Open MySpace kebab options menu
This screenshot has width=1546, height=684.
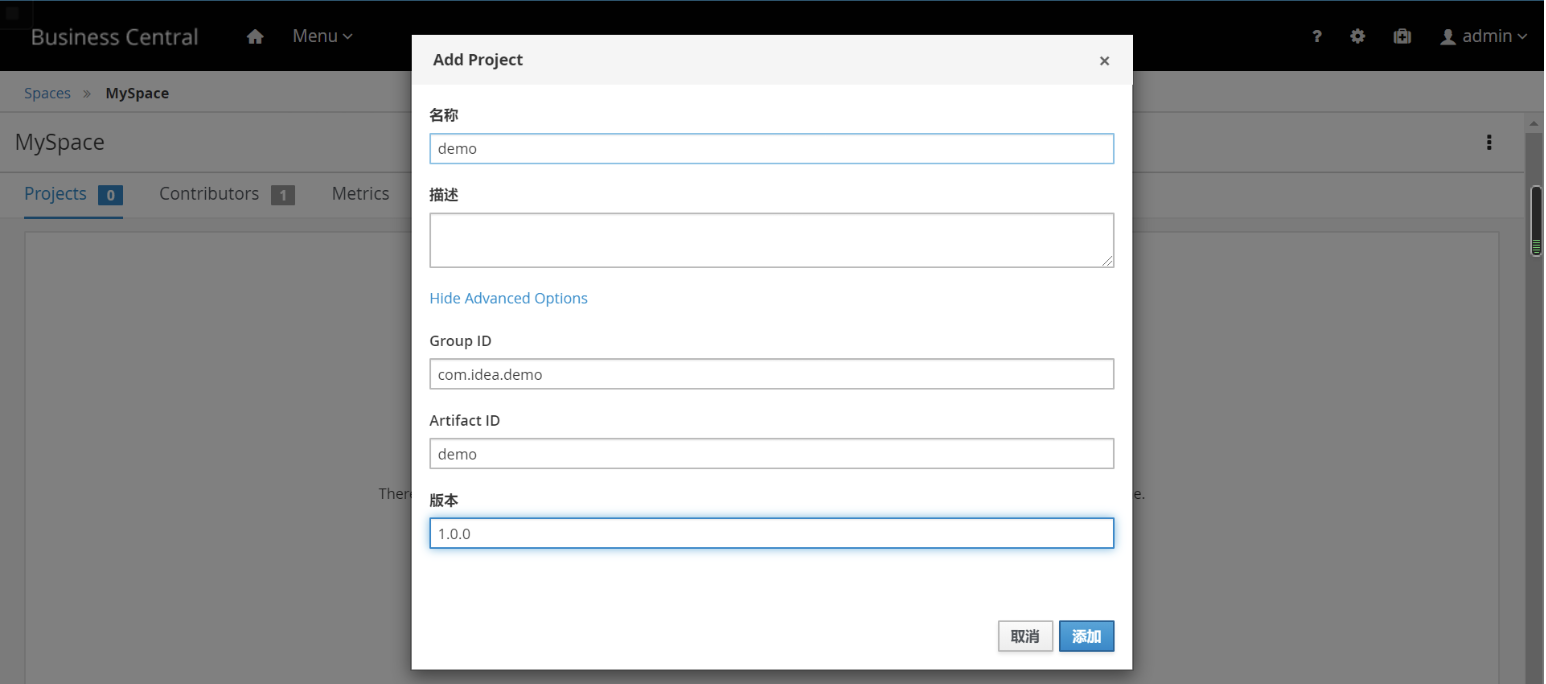[x=1489, y=143]
